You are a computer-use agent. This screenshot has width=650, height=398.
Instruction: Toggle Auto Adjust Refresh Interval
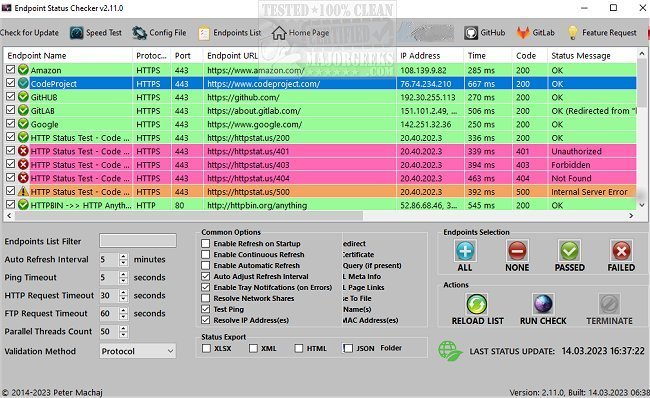pyautogui.click(x=206, y=276)
